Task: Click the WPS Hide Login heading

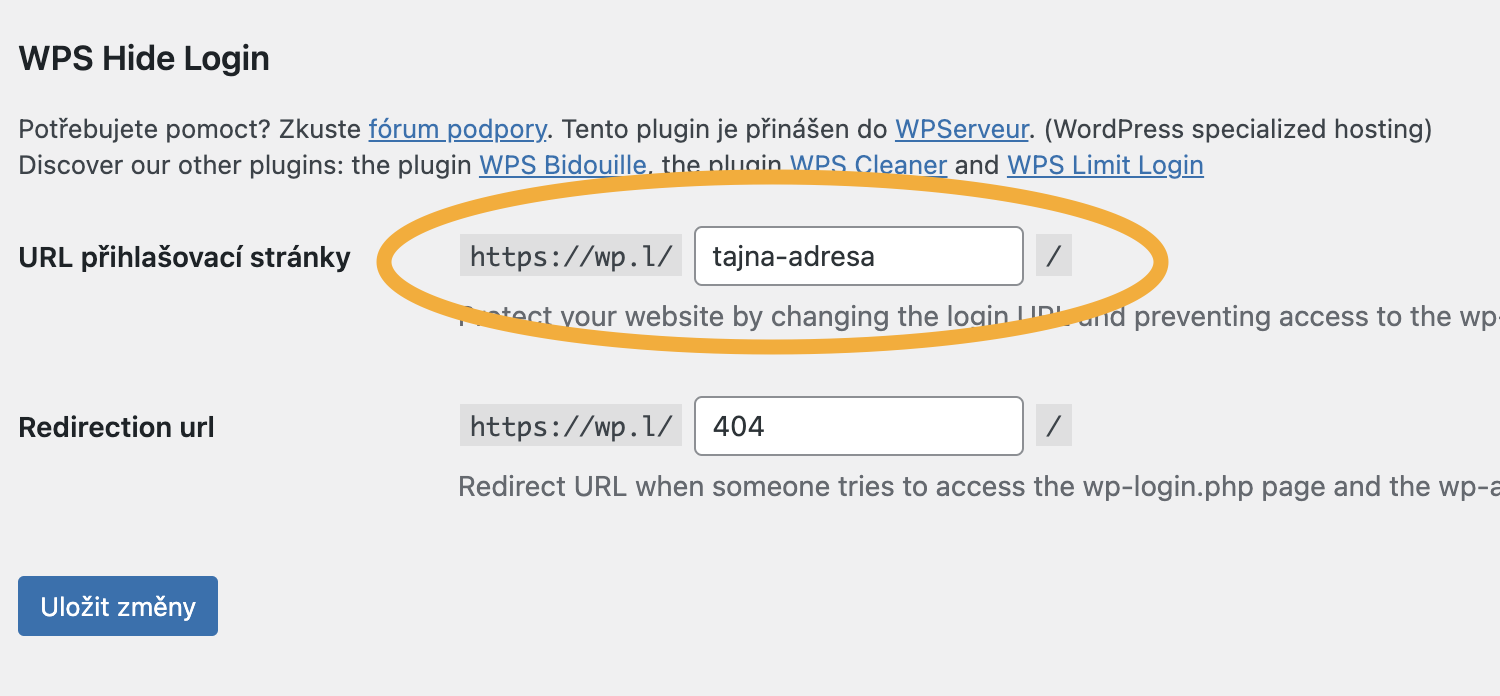Action: tap(144, 58)
